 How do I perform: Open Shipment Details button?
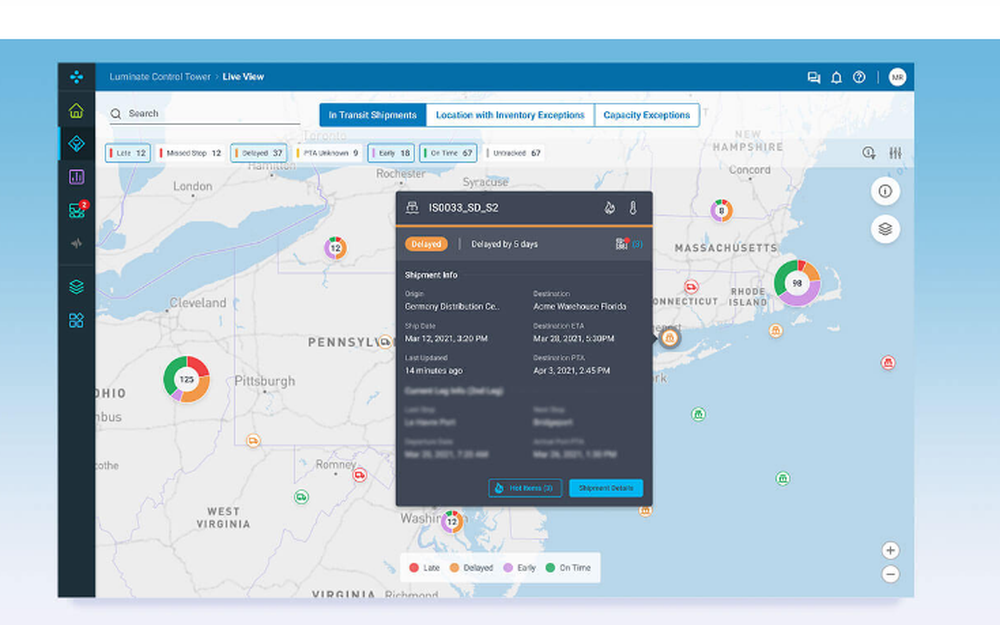(606, 488)
